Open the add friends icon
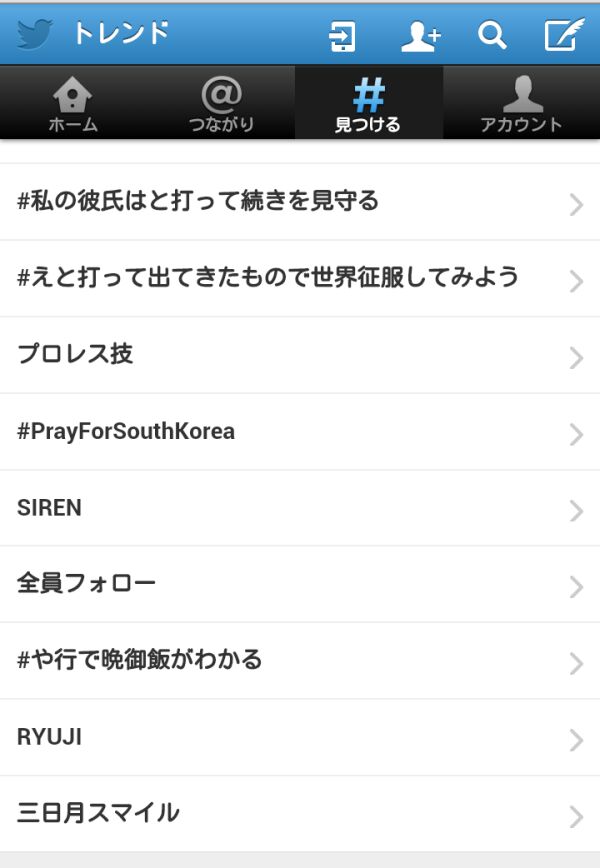Screen dimensions: 600x868 (420, 36)
